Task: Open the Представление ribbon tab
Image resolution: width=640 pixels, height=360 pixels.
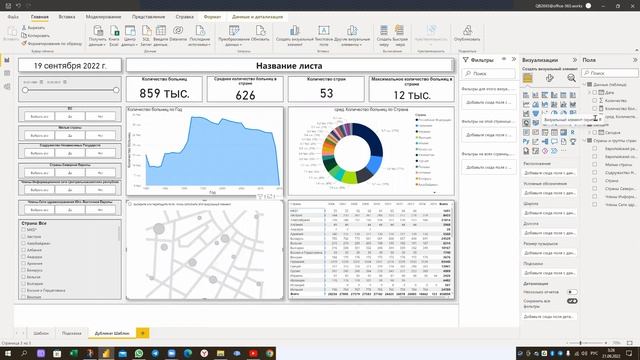Action: (x=149, y=17)
